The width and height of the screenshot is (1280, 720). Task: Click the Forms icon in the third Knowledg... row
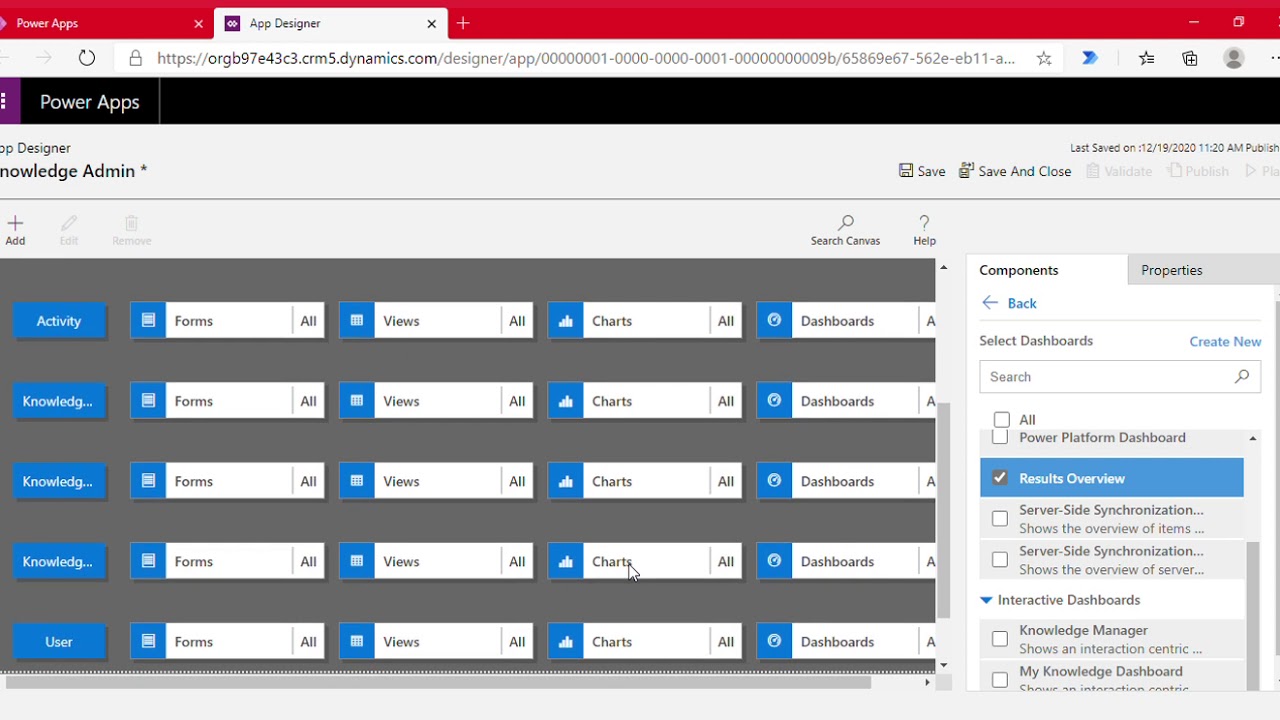pyautogui.click(x=148, y=561)
